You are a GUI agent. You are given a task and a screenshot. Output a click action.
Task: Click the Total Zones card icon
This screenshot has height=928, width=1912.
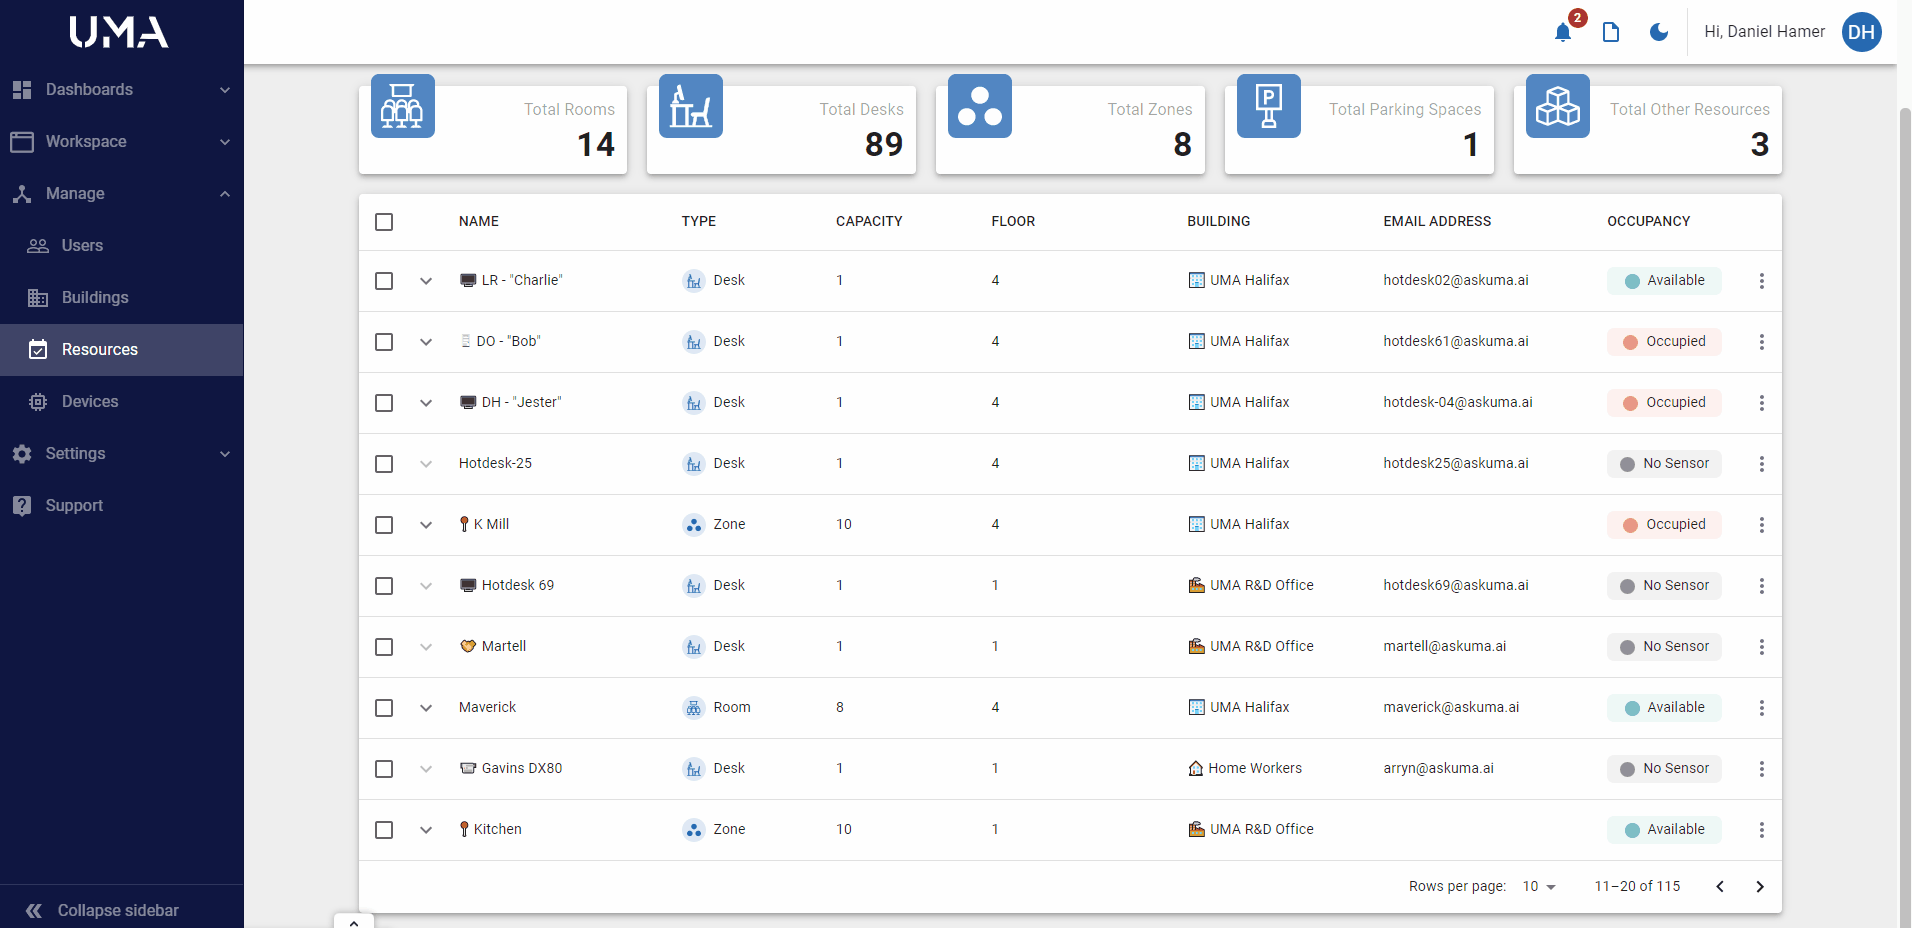(x=980, y=106)
